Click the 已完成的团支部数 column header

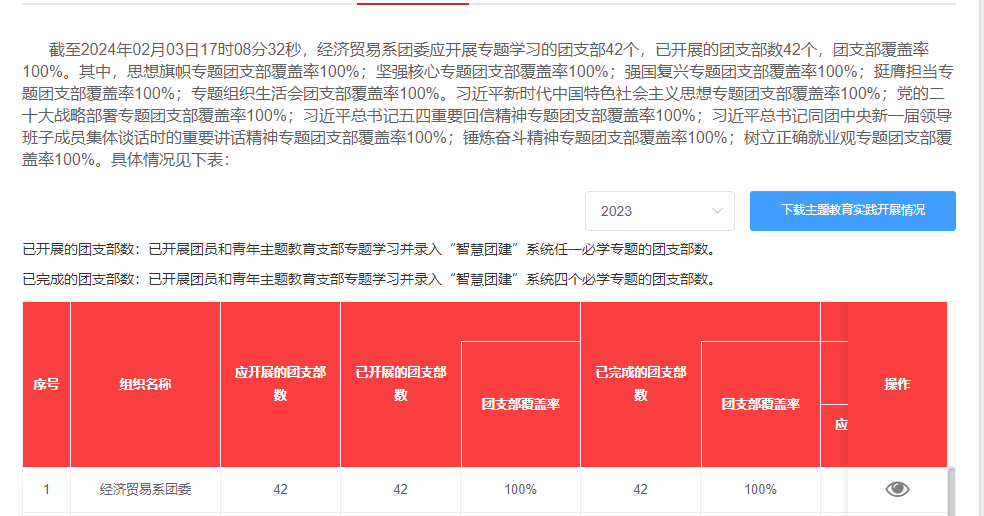641,384
